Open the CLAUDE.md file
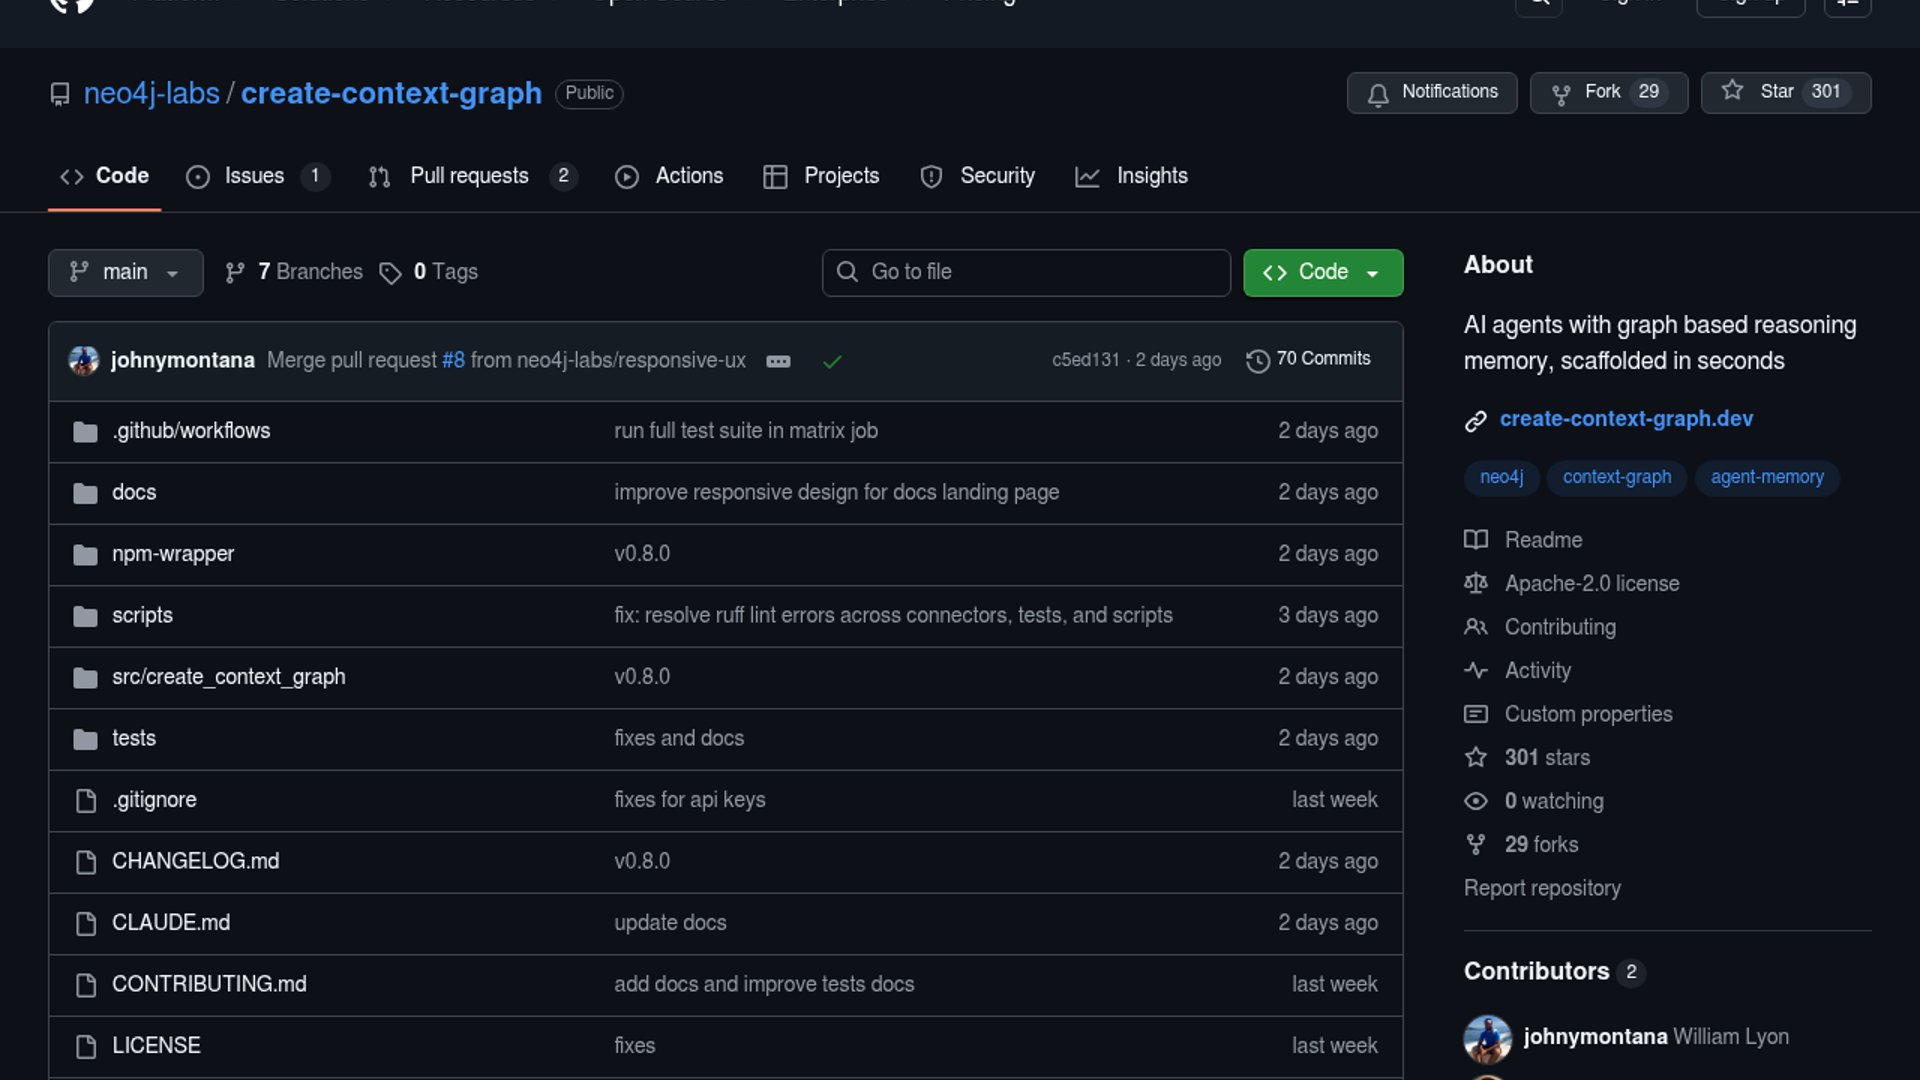 coord(170,923)
